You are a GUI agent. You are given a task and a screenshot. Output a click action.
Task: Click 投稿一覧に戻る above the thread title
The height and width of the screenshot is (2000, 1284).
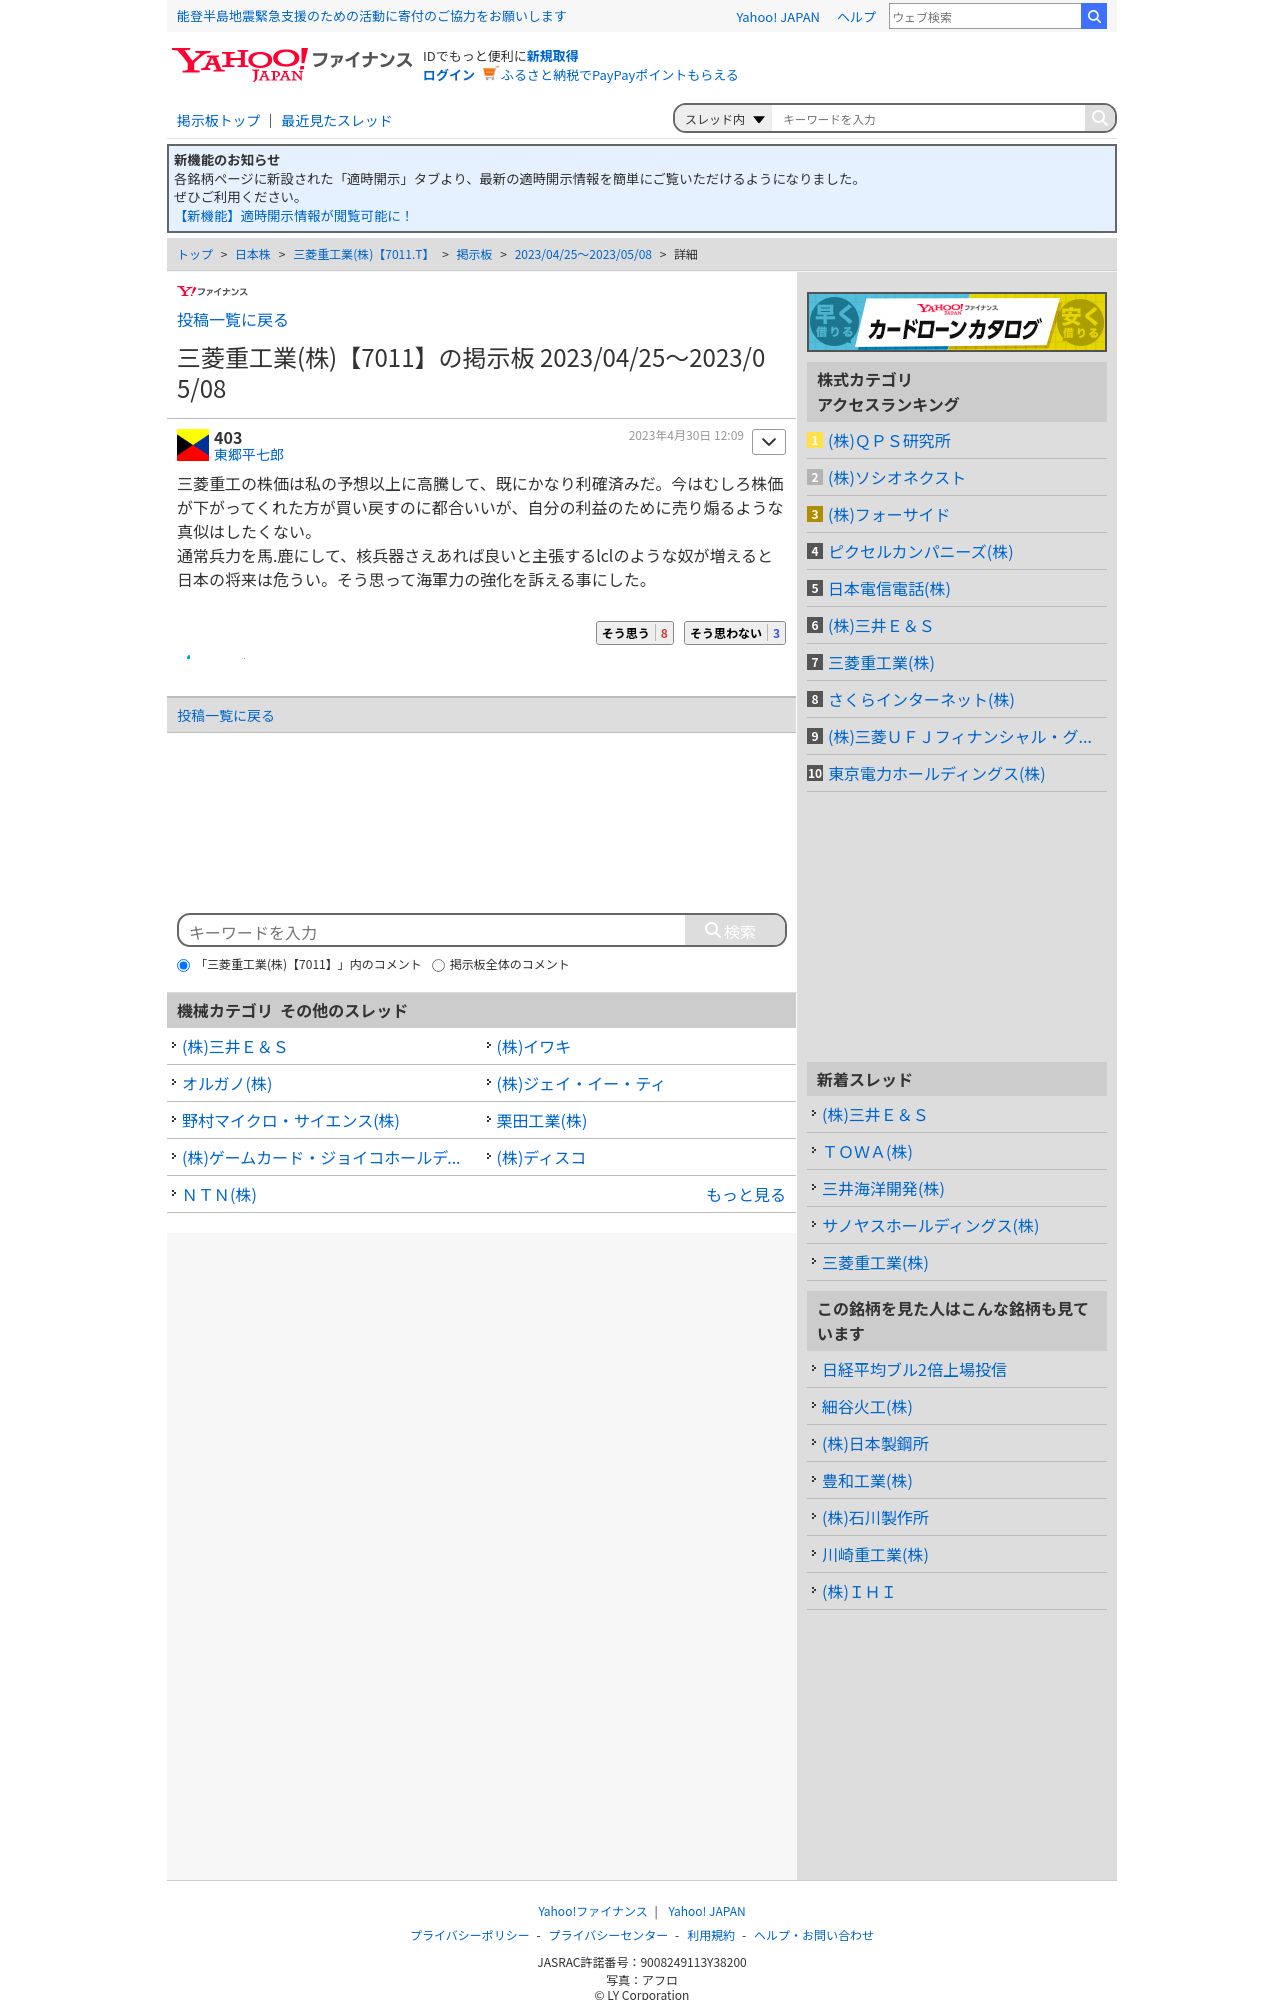pos(232,320)
